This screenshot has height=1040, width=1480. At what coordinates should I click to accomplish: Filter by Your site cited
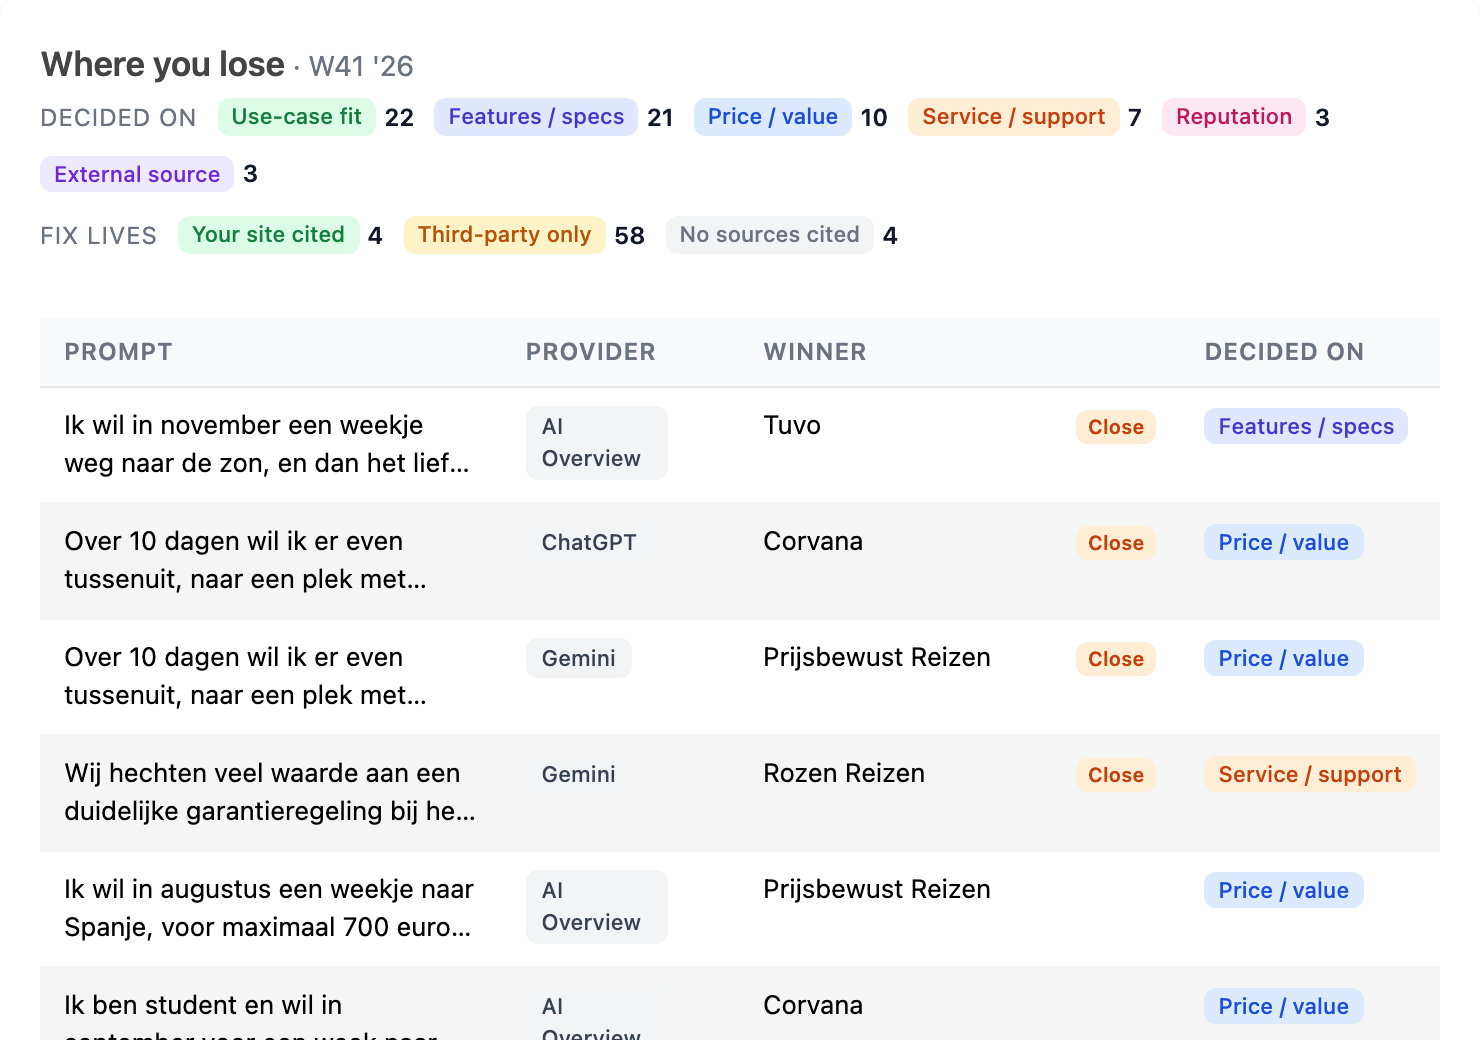point(268,235)
